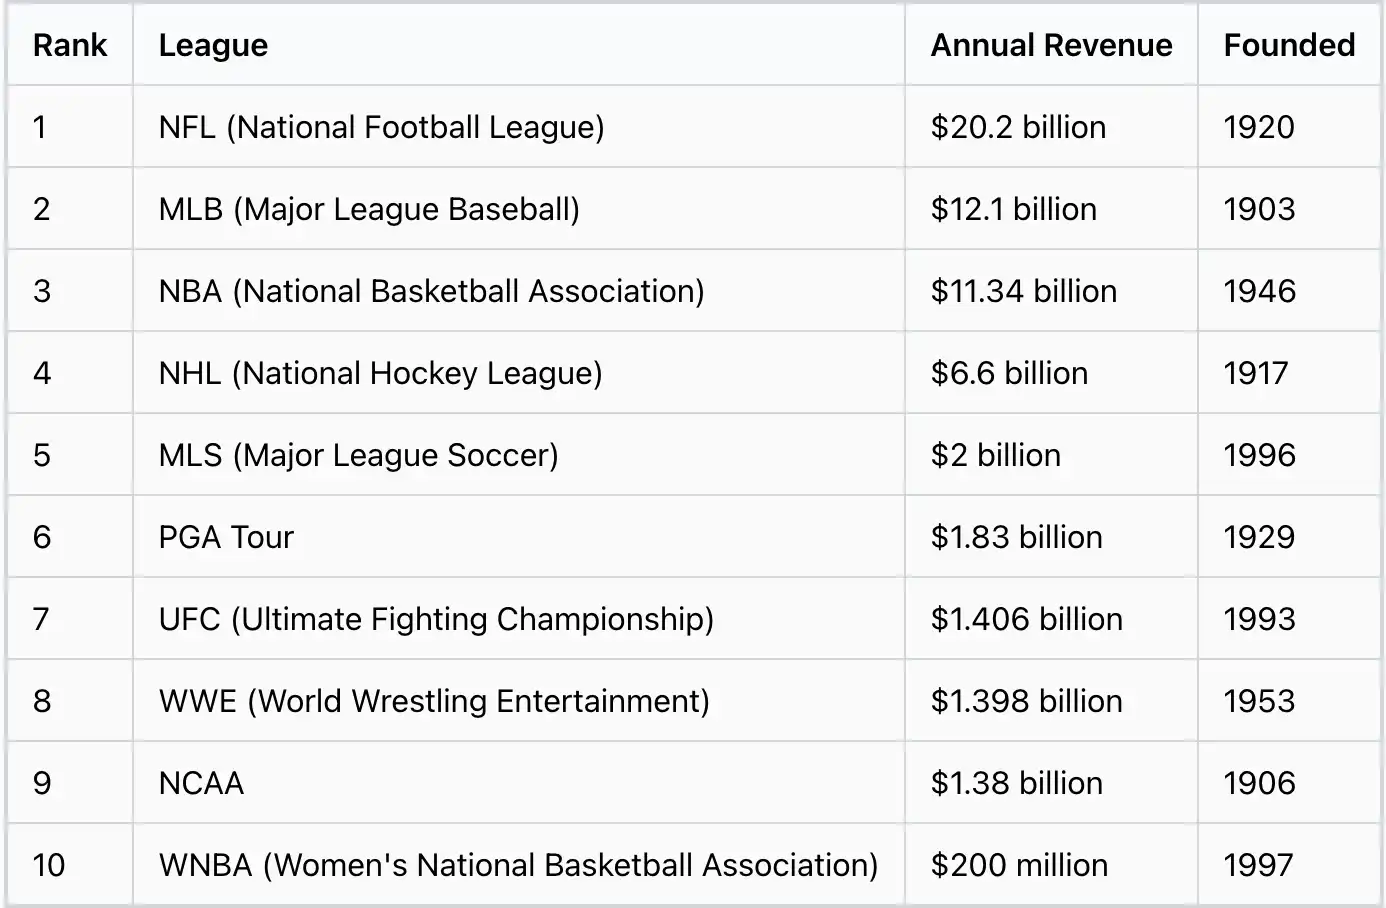Click the $20.2 billion revenue cell
The height and width of the screenshot is (908, 1386).
[1018, 128]
